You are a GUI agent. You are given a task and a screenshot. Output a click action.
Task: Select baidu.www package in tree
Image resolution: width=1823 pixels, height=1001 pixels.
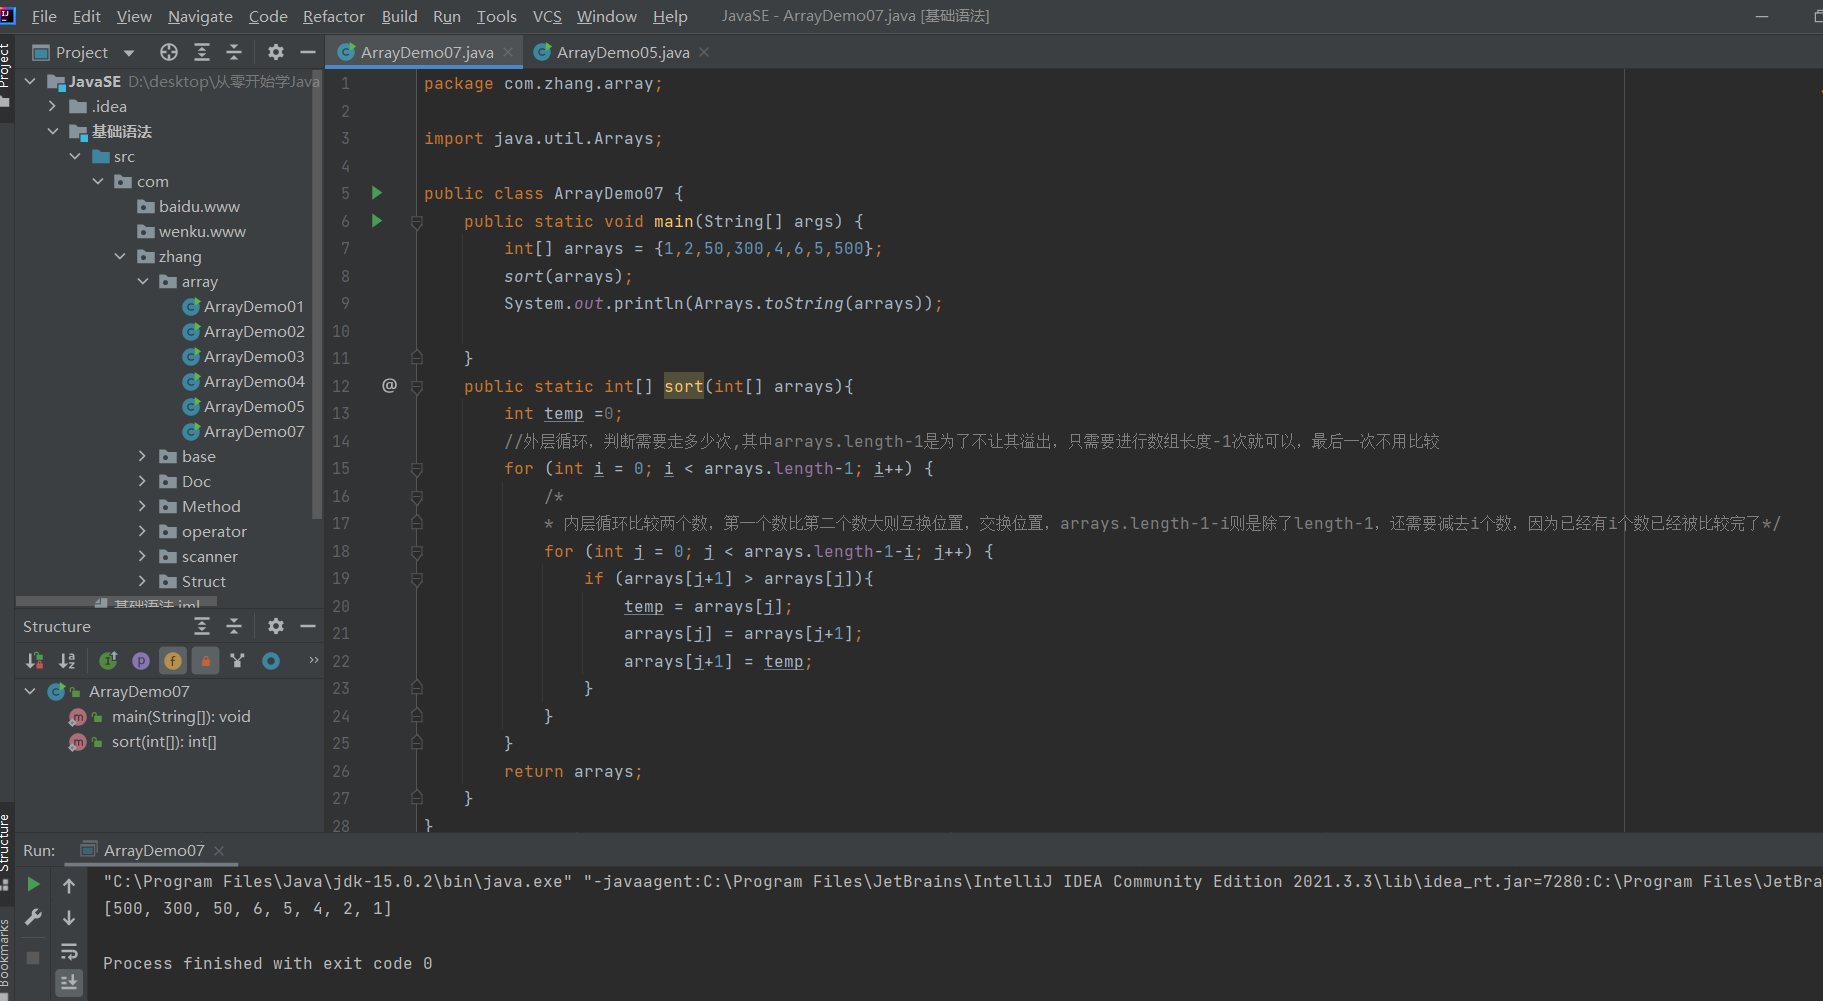199,206
